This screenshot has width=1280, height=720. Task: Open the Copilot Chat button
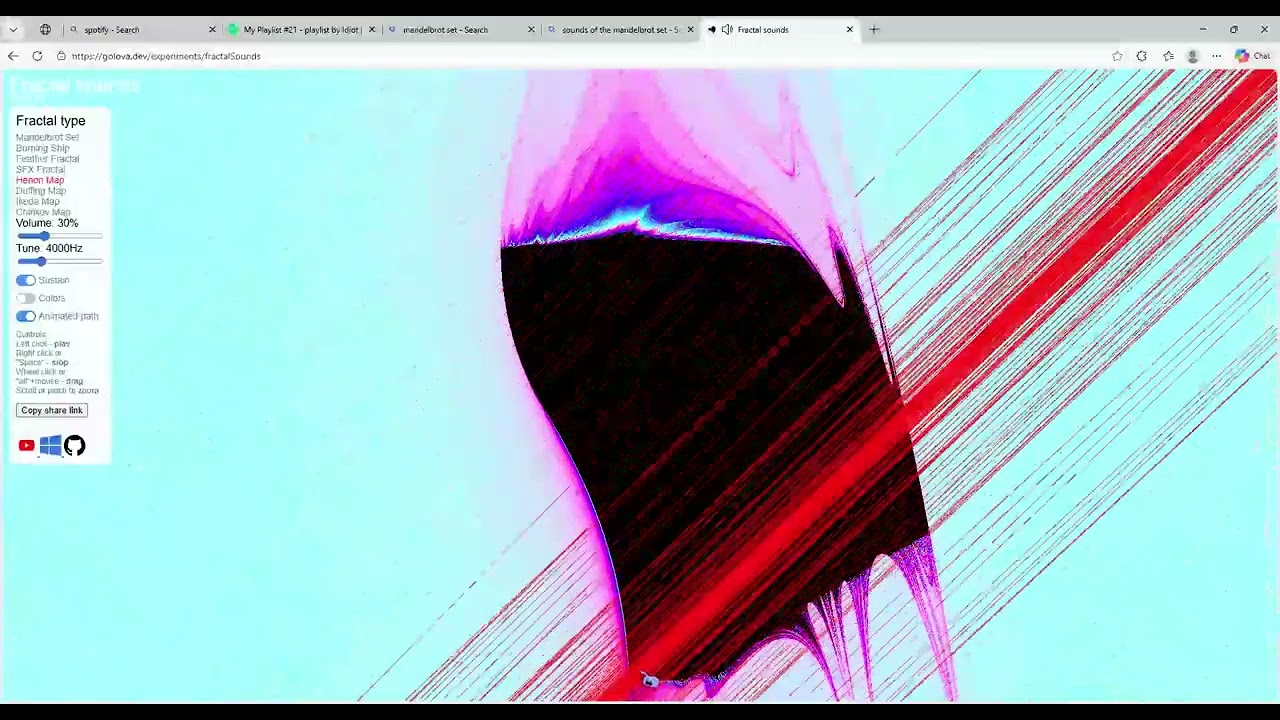pyautogui.click(x=1252, y=56)
